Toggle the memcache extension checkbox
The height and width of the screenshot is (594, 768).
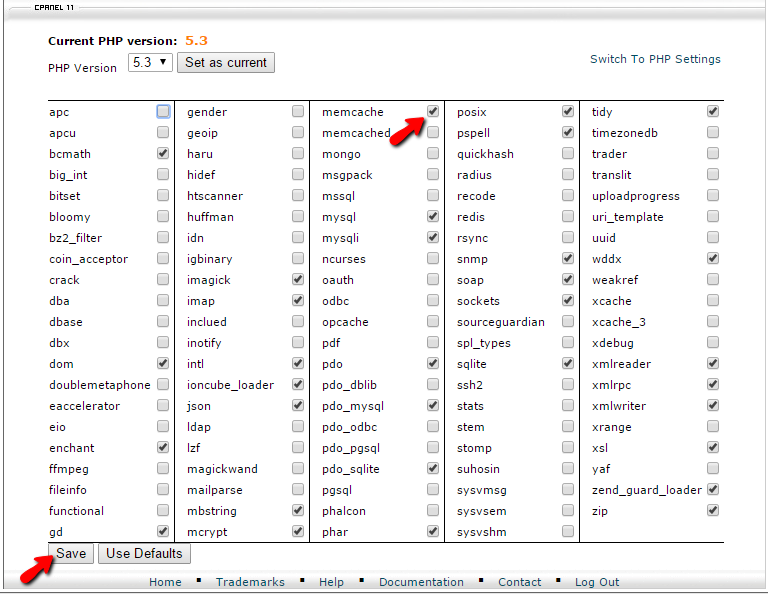(433, 112)
